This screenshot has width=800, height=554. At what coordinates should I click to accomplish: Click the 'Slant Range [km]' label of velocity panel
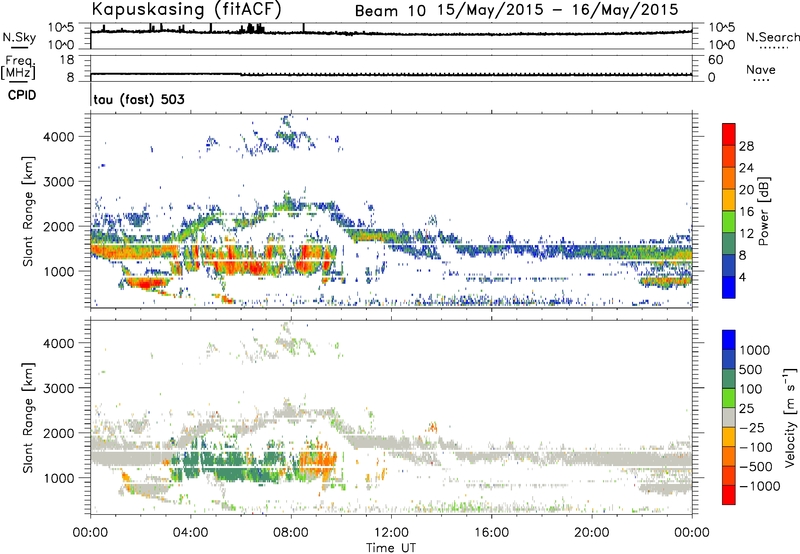click(28, 418)
